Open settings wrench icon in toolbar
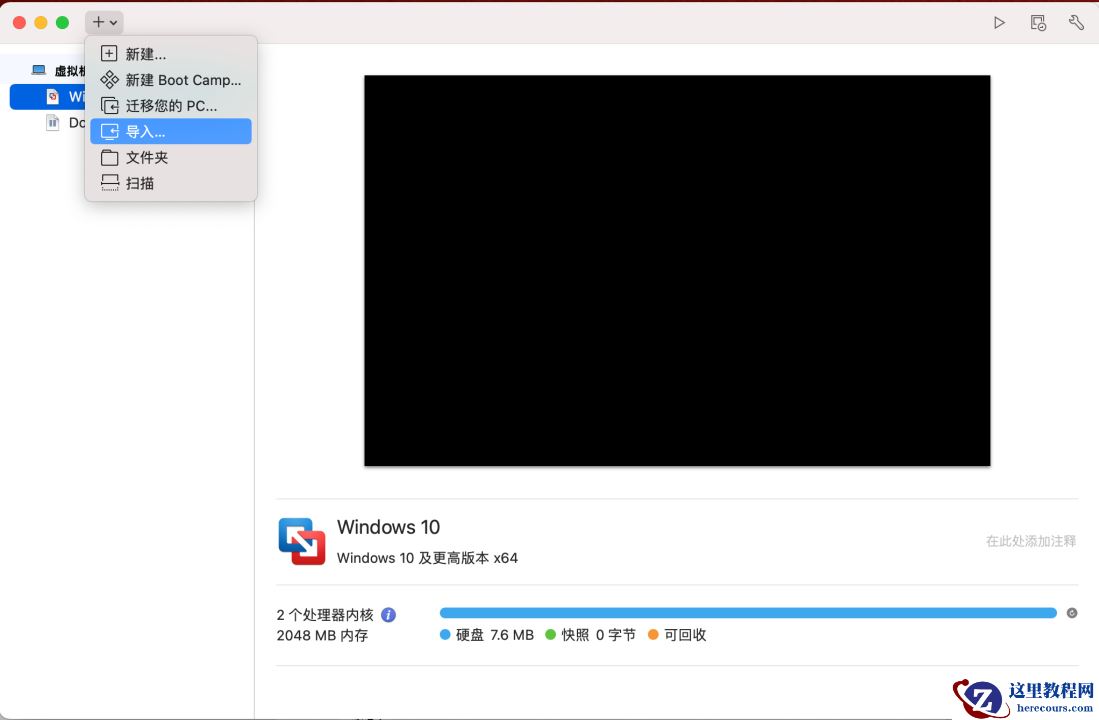 click(1076, 22)
